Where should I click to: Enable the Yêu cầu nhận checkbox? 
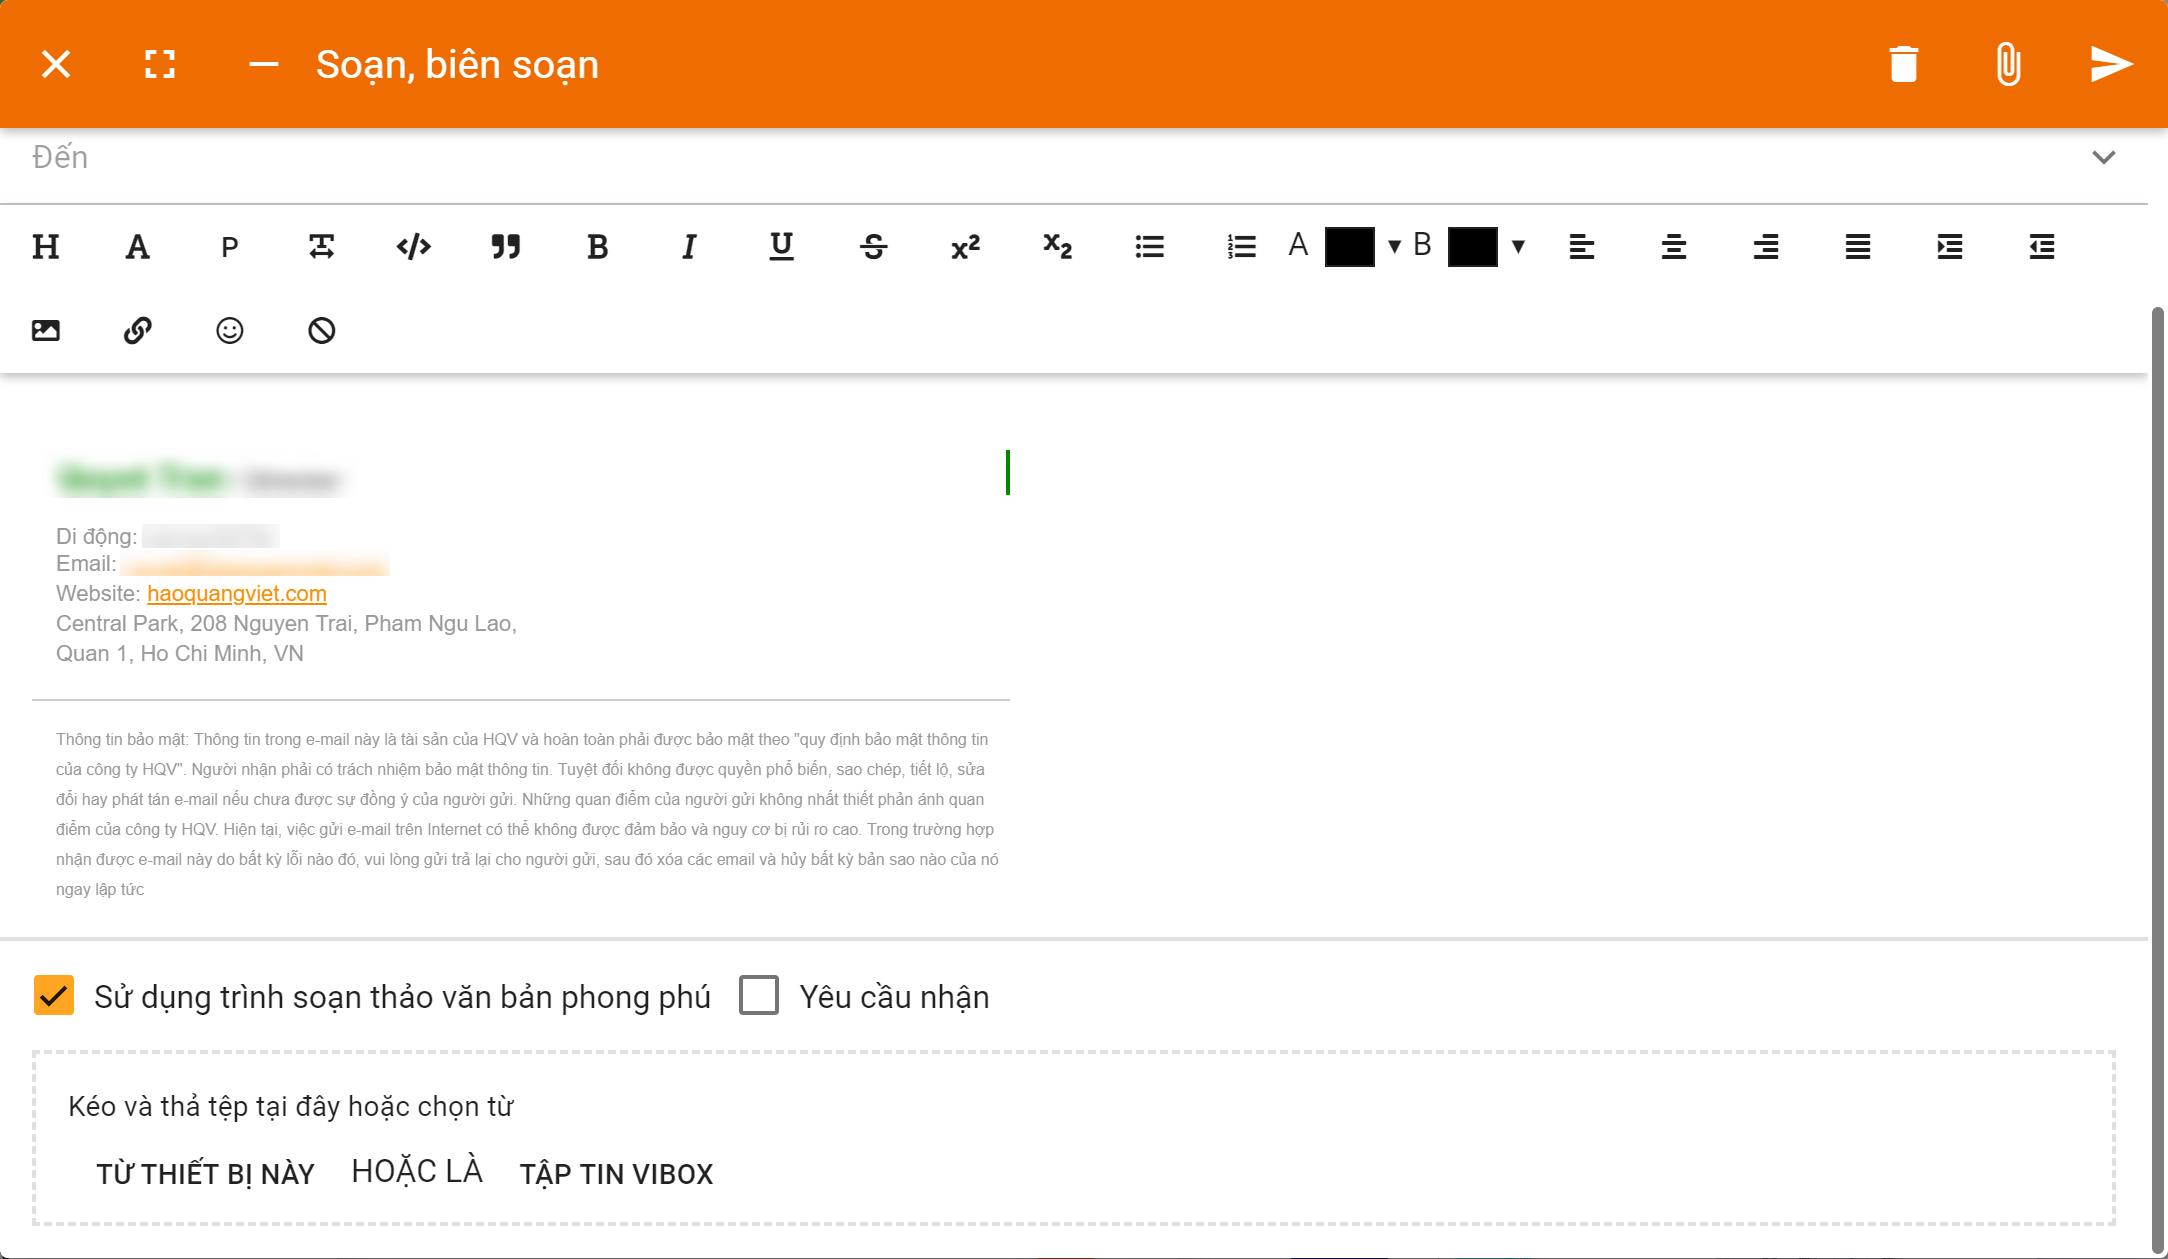759,996
